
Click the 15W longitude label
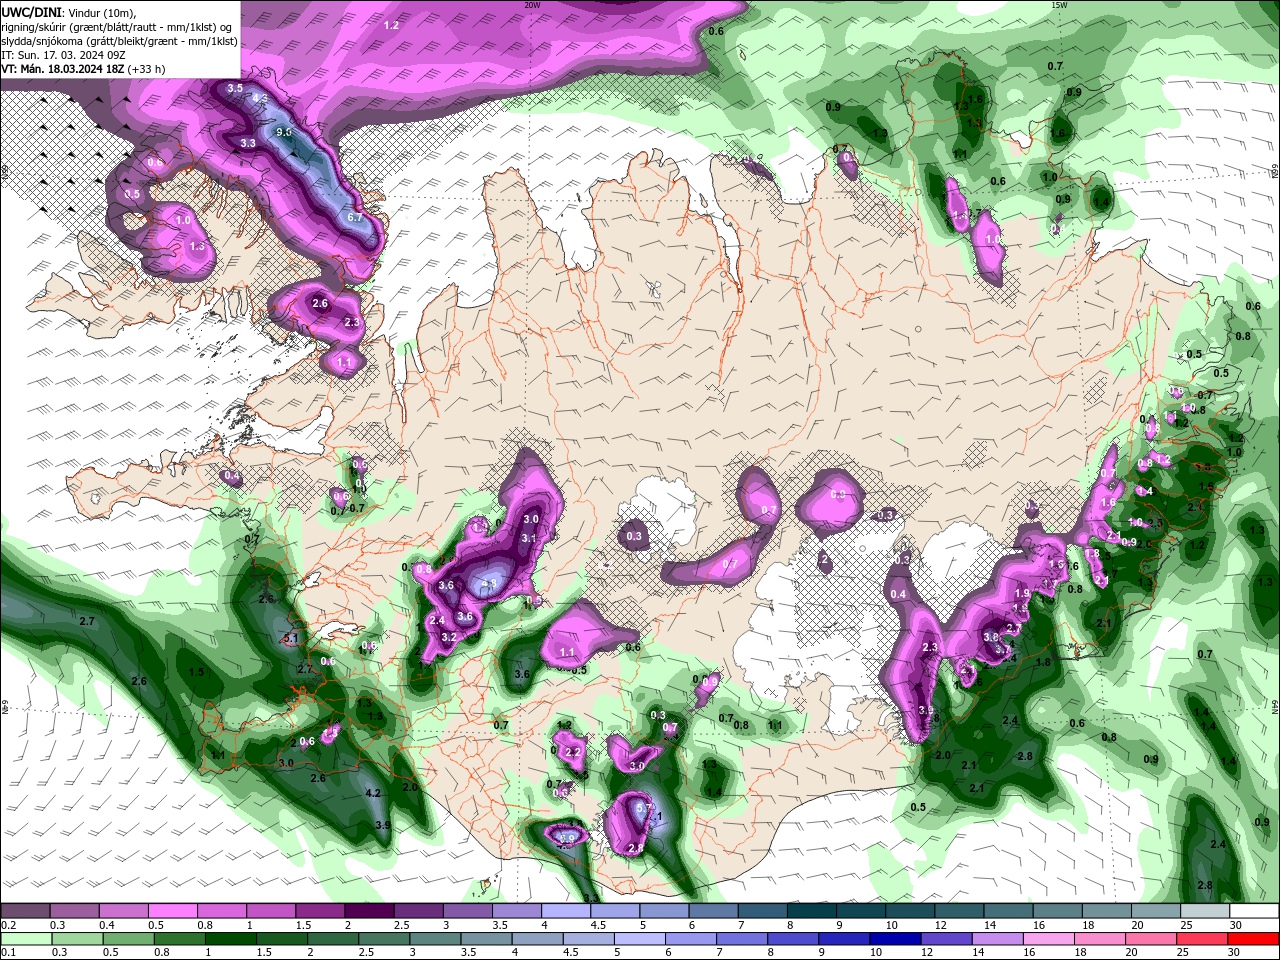pos(1059,5)
